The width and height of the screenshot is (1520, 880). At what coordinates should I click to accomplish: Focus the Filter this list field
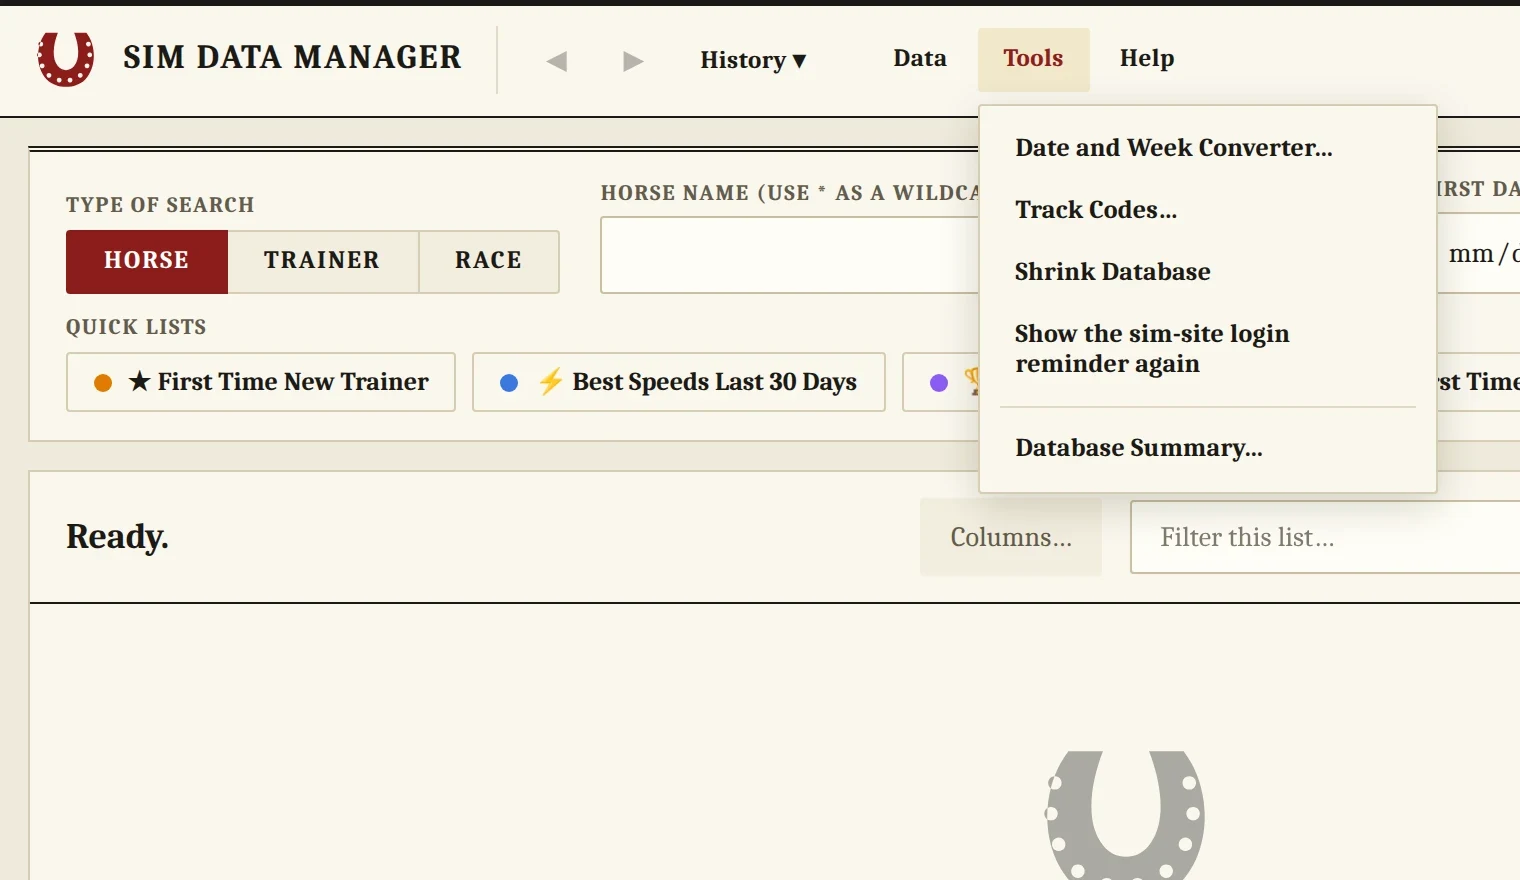(x=1325, y=538)
